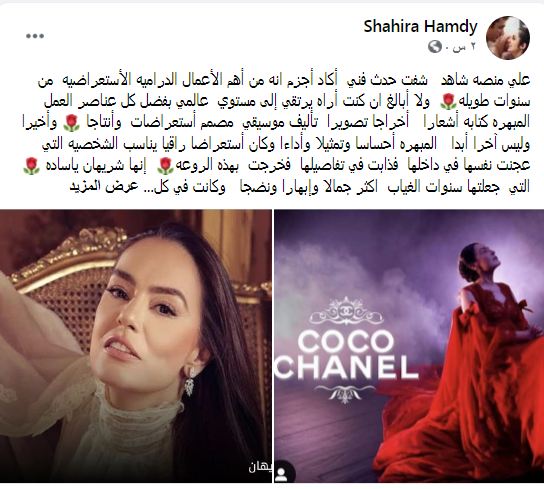Screen dimensions: 544x489
Task: Click the globe public-privacy icon
Action: pos(434,47)
